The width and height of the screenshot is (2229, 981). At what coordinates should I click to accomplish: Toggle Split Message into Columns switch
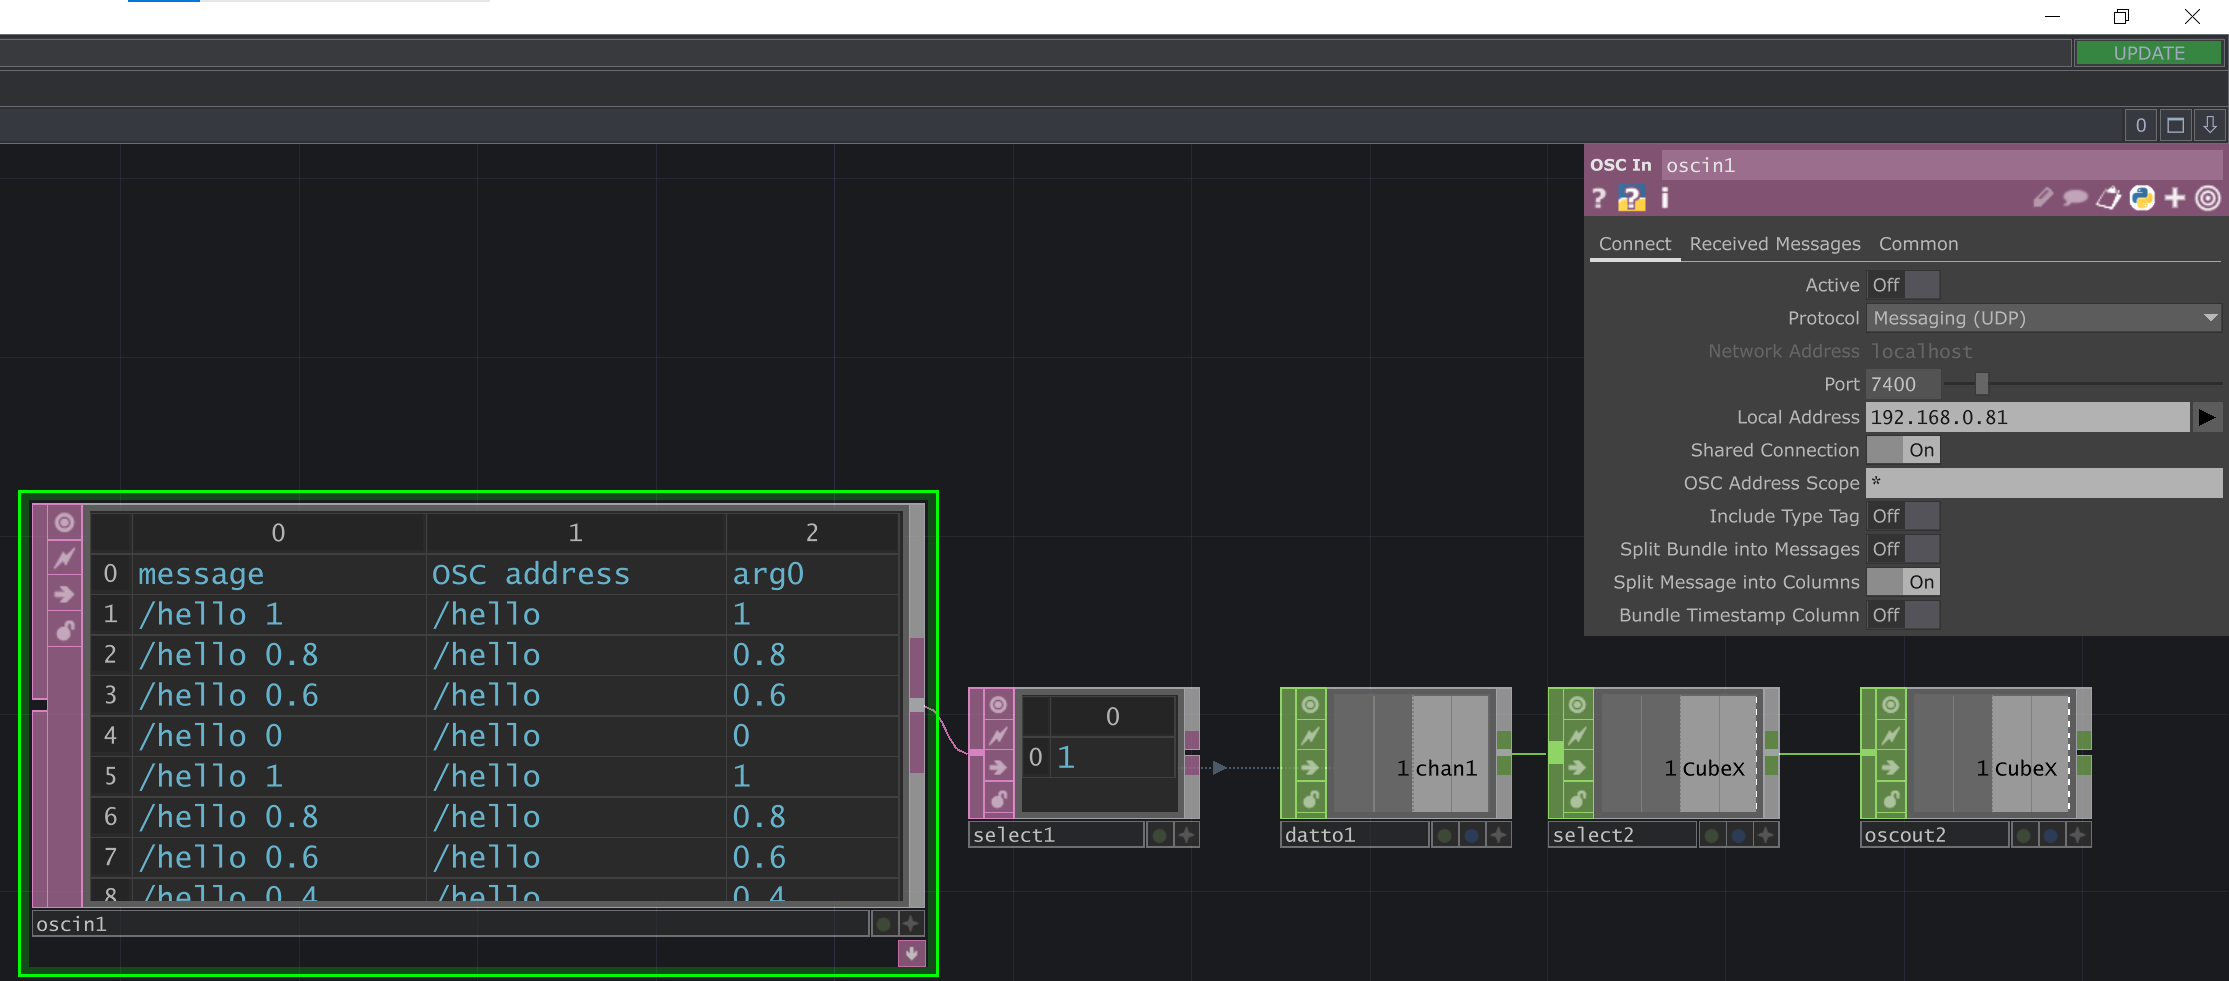1903,582
